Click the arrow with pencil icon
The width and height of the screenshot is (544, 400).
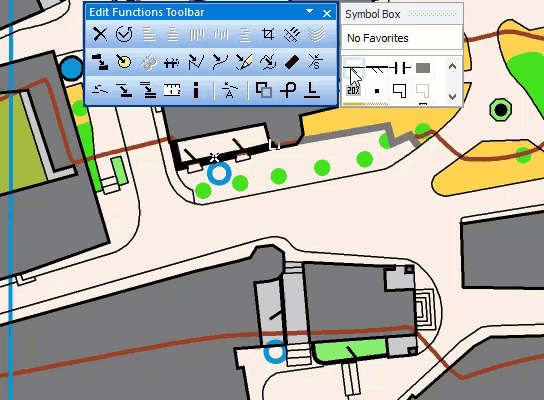[x=244, y=62]
